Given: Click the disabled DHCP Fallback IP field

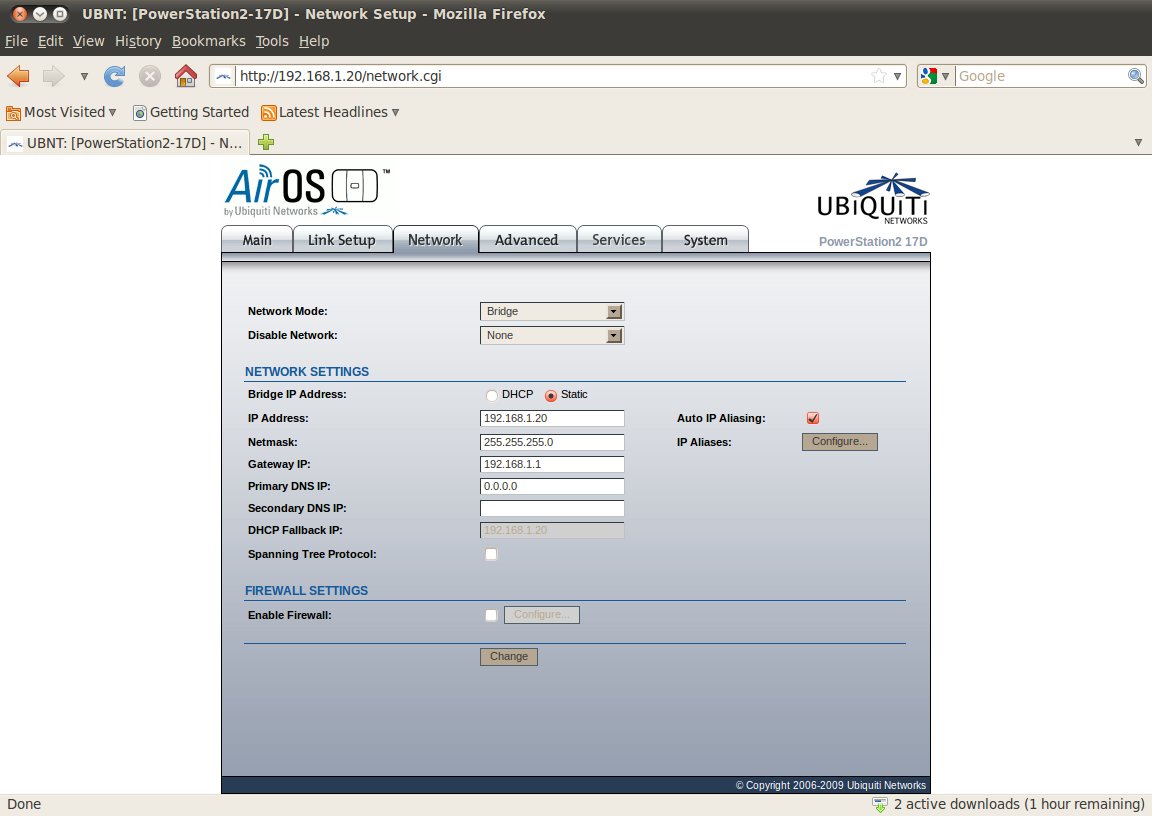Looking at the screenshot, I should click(x=552, y=530).
